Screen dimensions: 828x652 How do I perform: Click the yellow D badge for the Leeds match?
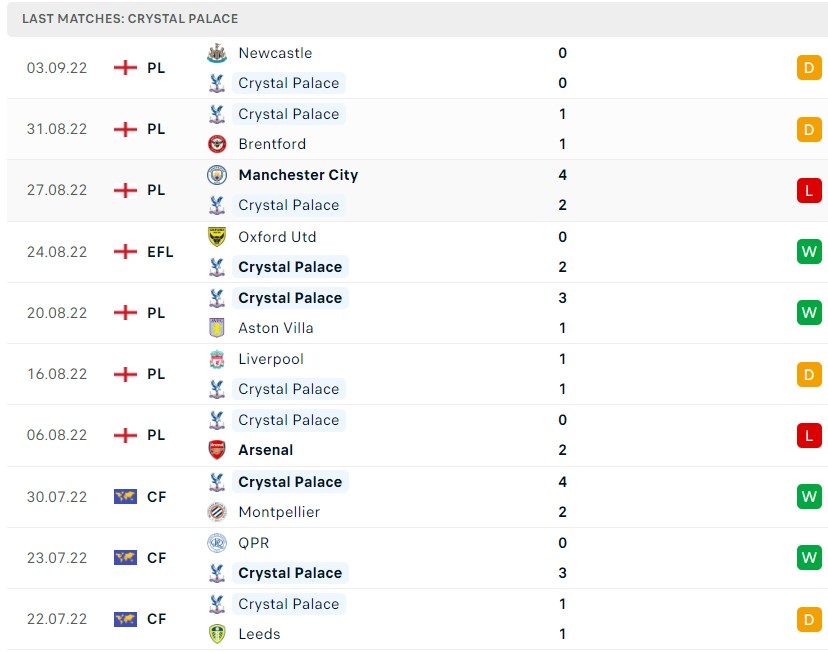809,619
